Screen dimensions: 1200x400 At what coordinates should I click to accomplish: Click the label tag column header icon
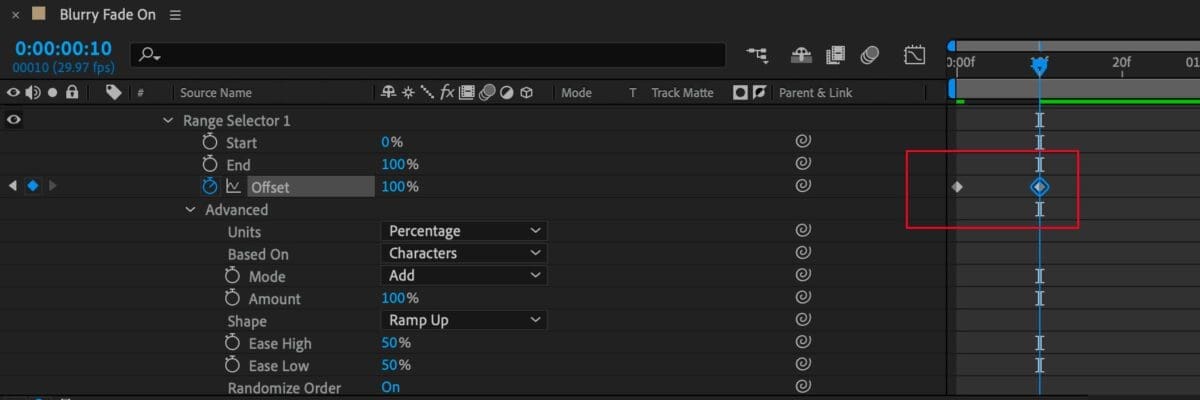pos(113,93)
